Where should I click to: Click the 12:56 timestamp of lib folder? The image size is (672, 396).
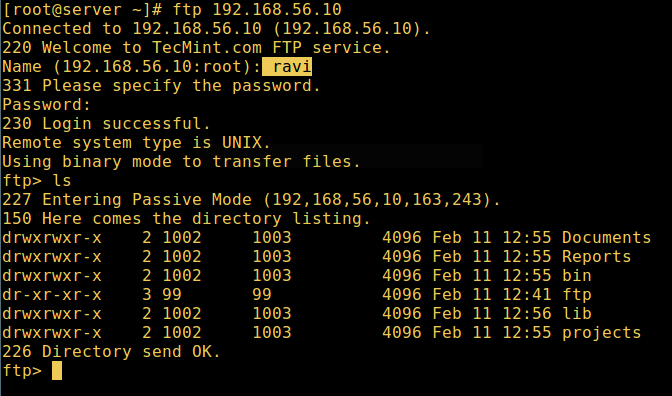click(527, 313)
